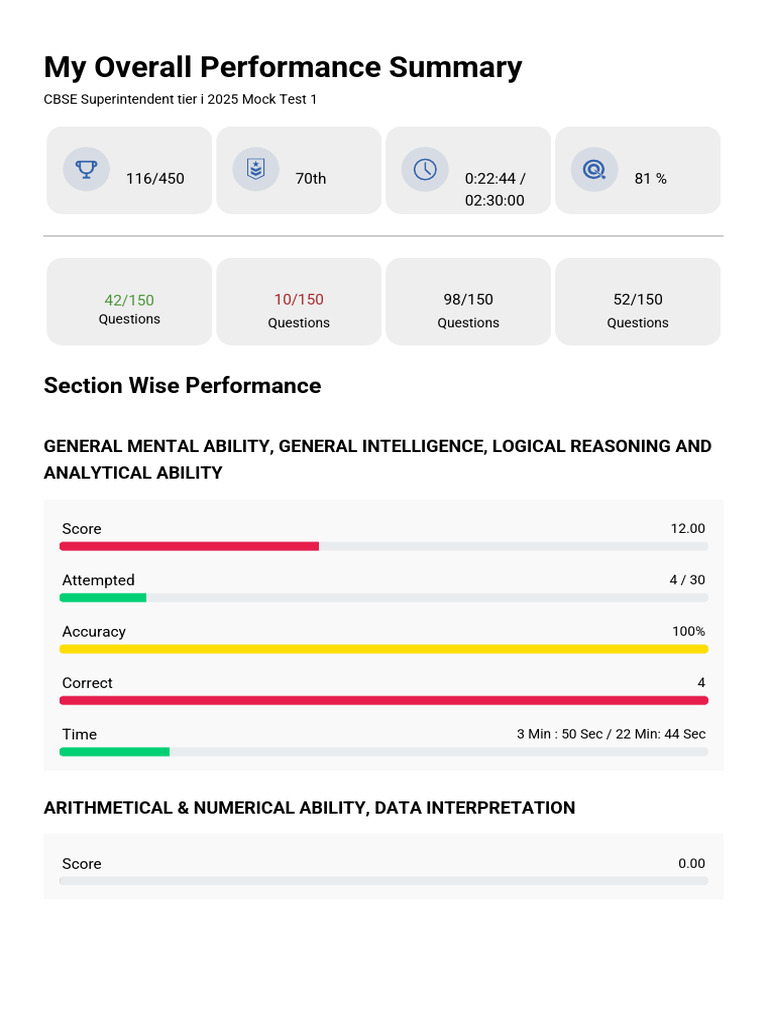
Task: Select the 98/150 Questions card
Action: (x=468, y=301)
